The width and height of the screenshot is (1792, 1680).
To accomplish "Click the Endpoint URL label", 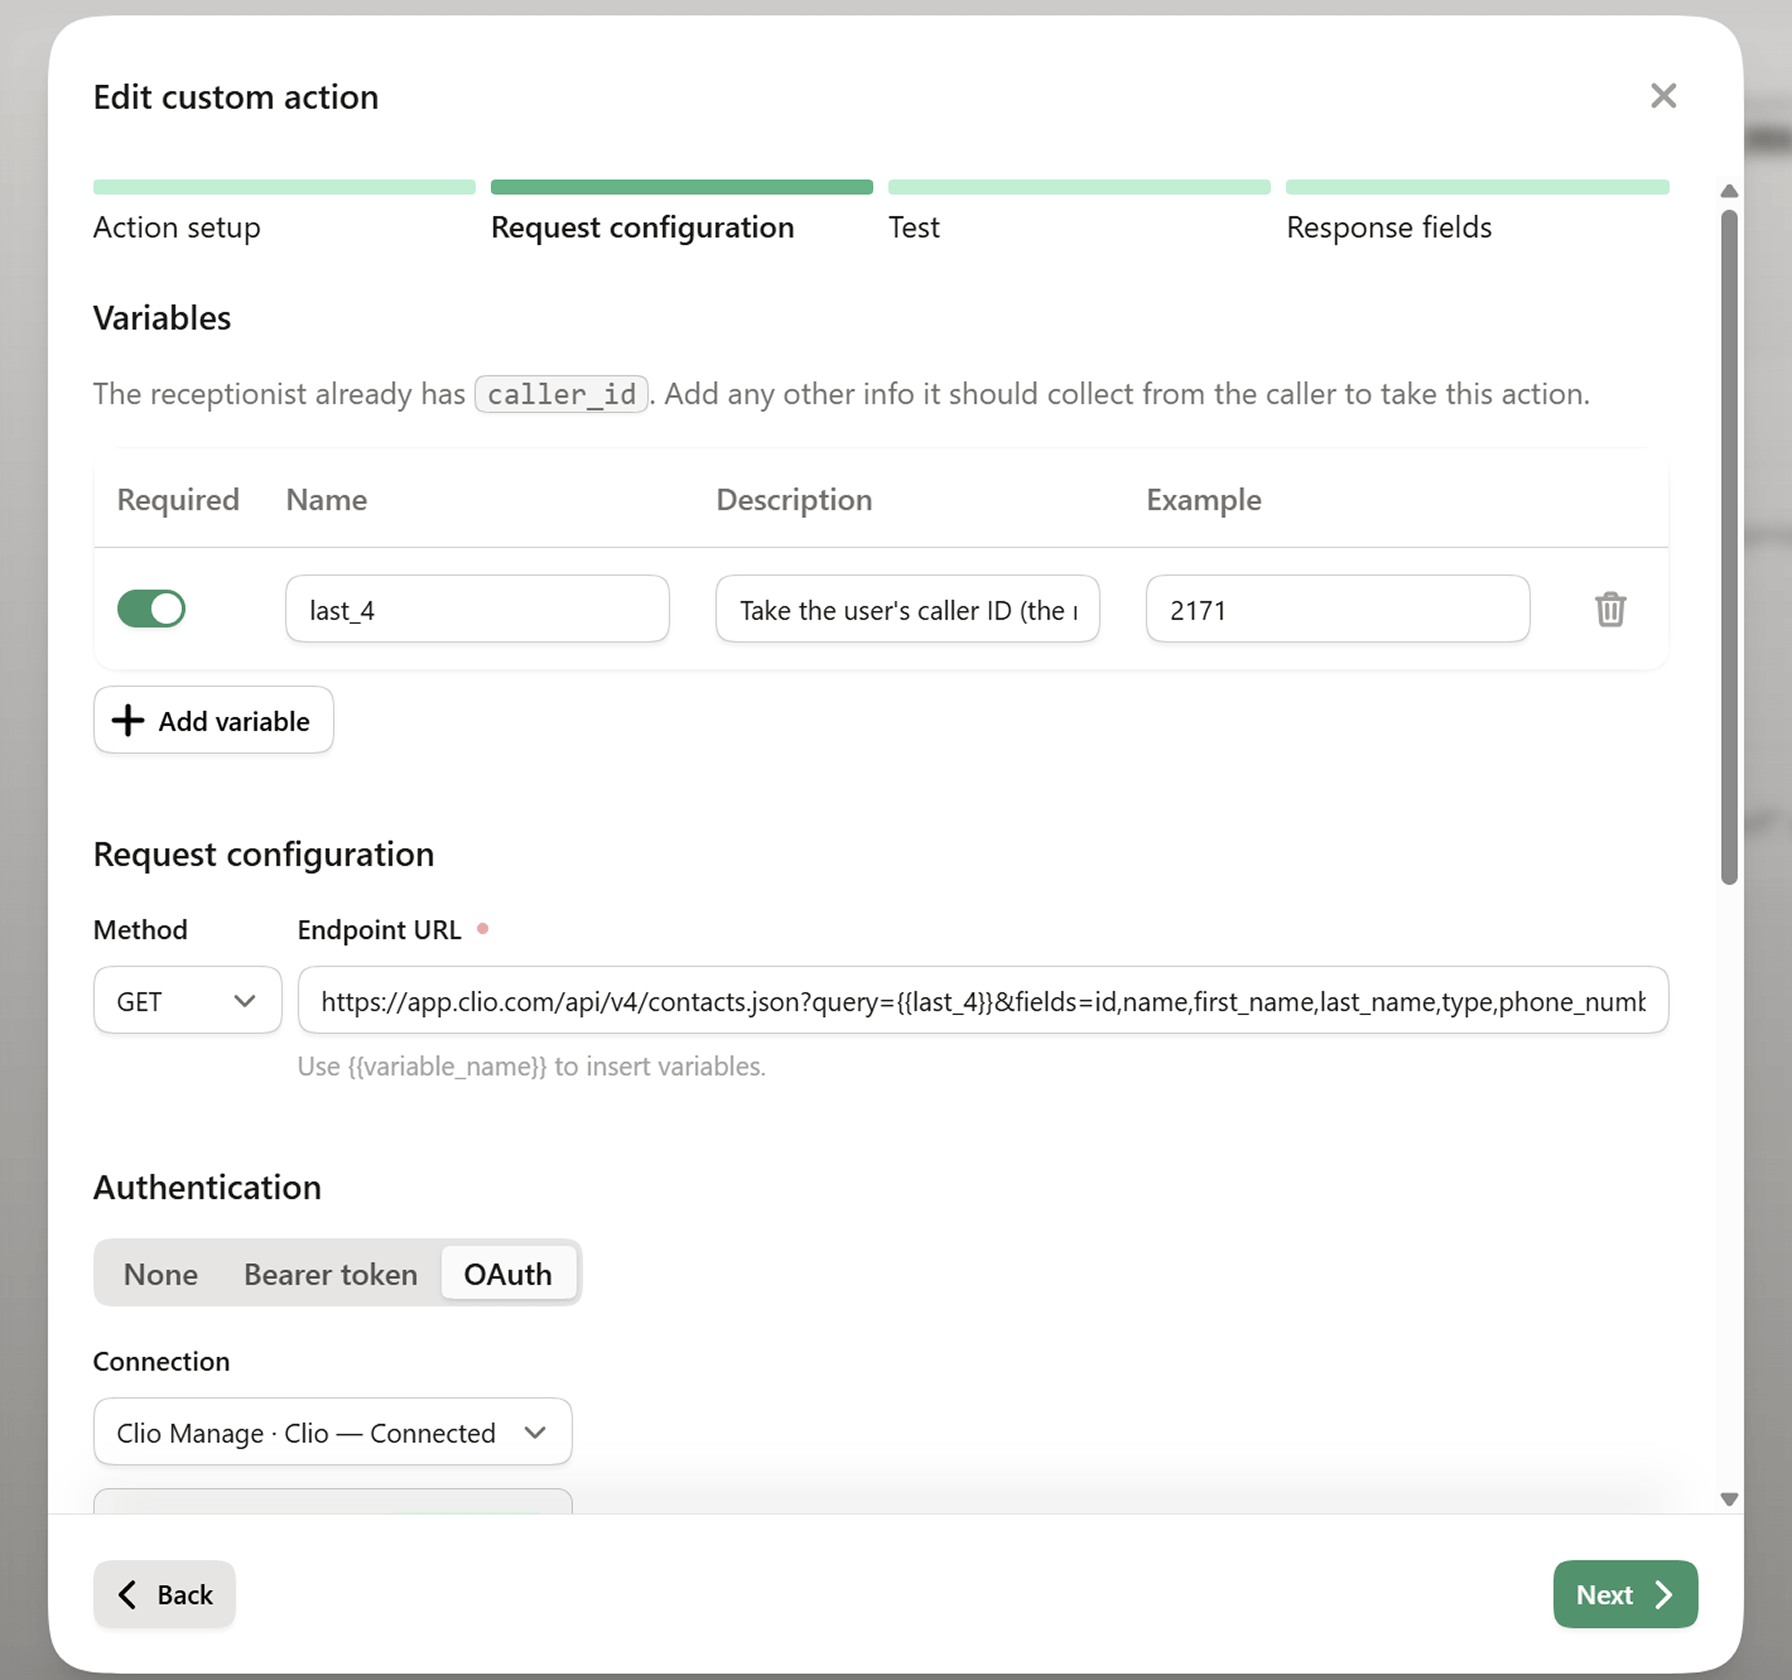I will tap(379, 930).
